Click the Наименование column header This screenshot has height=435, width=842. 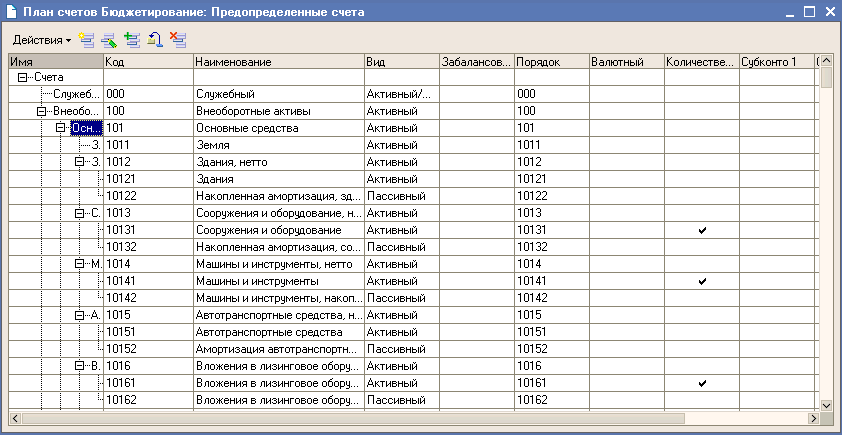(x=279, y=62)
